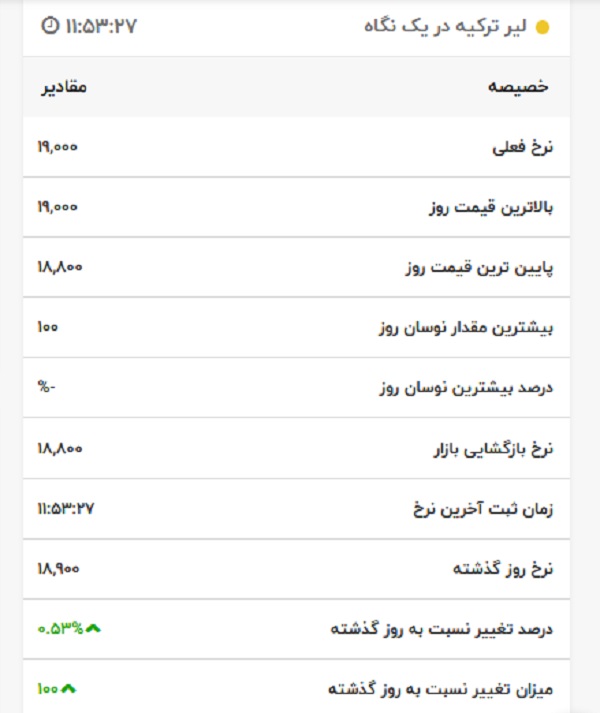
Task: Click the yellow dot before the title
Action: pos(543,27)
